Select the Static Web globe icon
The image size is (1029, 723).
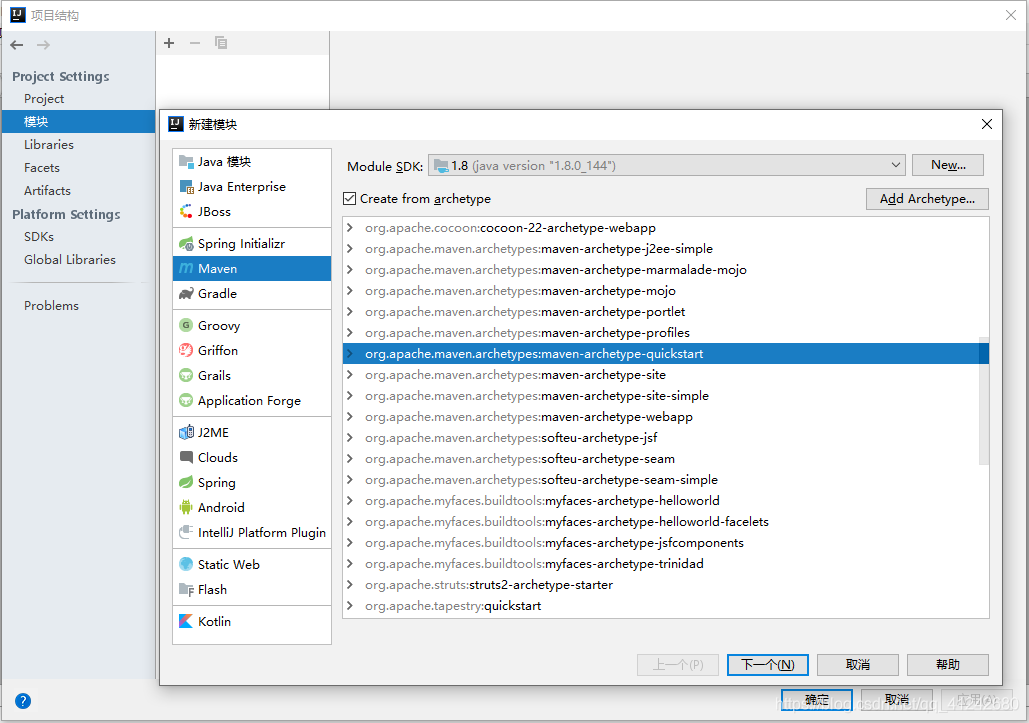(186, 564)
